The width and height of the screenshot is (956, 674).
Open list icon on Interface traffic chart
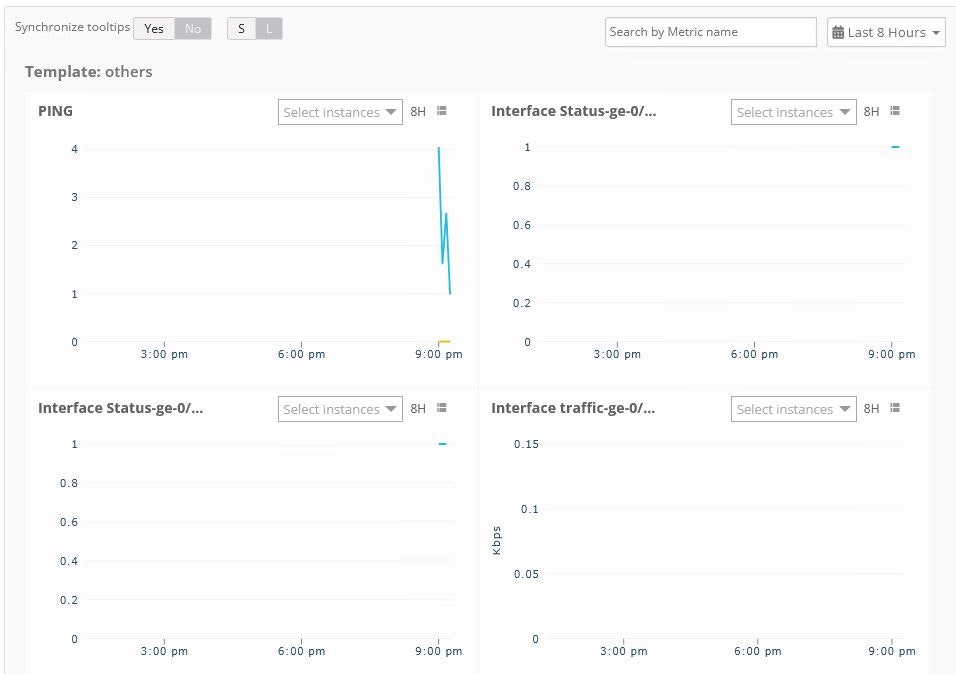pyautogui.click(x=895, y=408)
